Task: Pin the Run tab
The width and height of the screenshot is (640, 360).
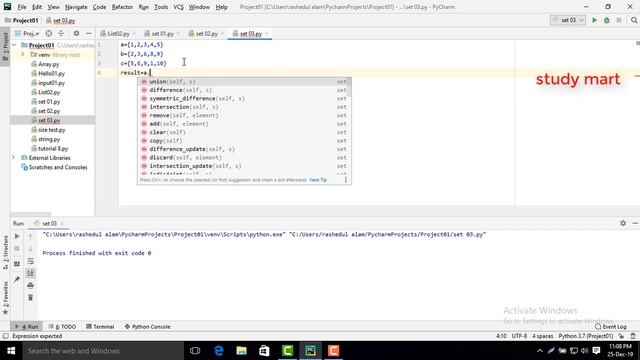Action: (x=17, y=279)
